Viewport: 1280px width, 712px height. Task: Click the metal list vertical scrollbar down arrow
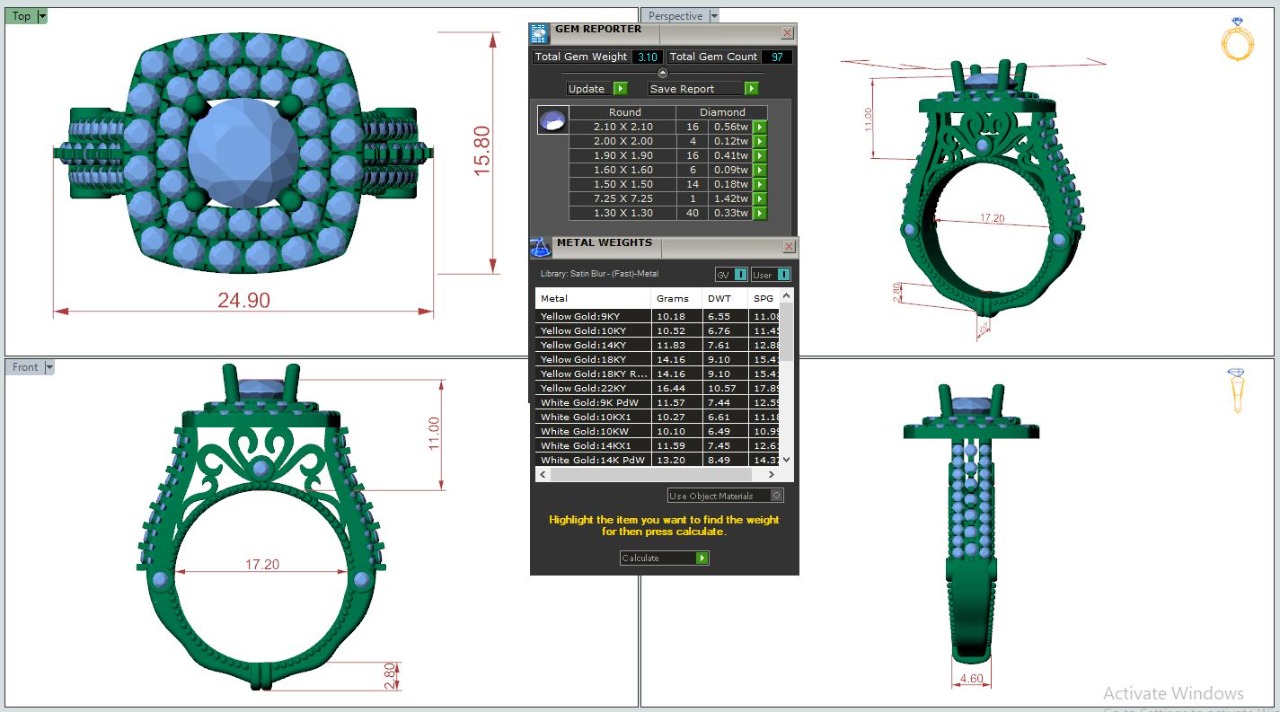pos(786,459)
